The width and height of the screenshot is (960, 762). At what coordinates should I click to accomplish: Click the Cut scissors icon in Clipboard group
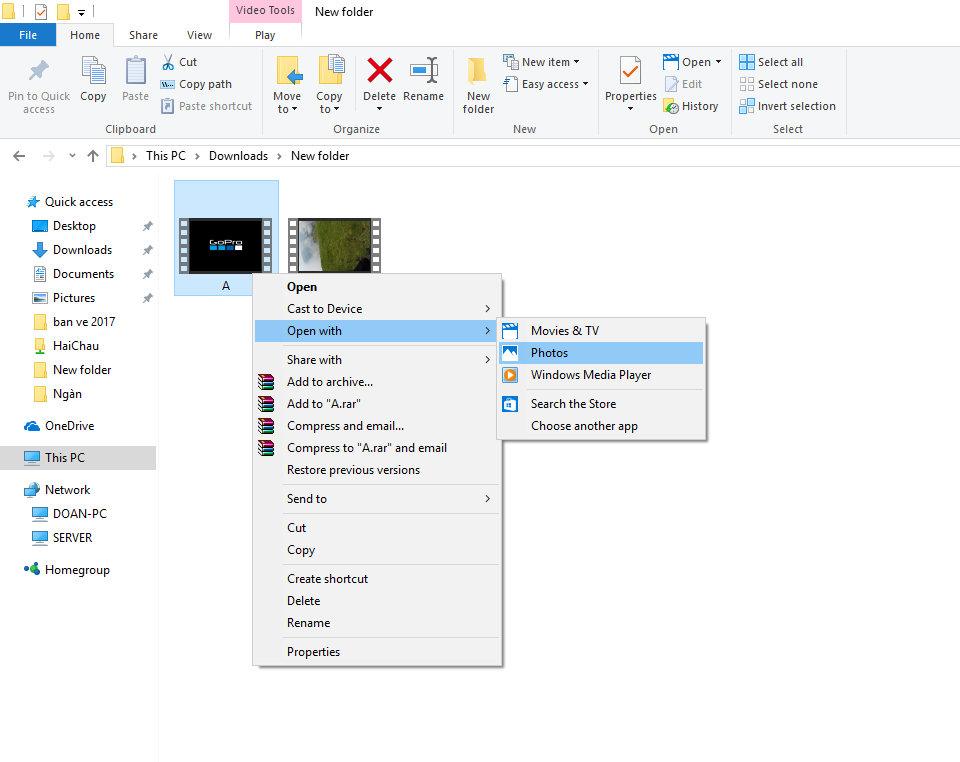coord(168,62)
